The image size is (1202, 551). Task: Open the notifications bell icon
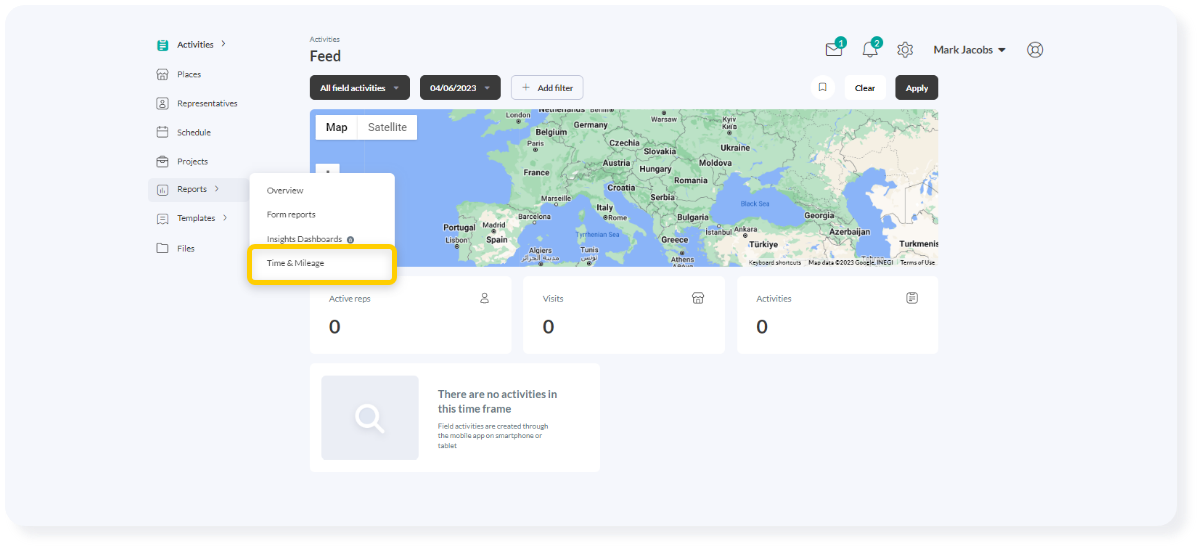[869, 50]
